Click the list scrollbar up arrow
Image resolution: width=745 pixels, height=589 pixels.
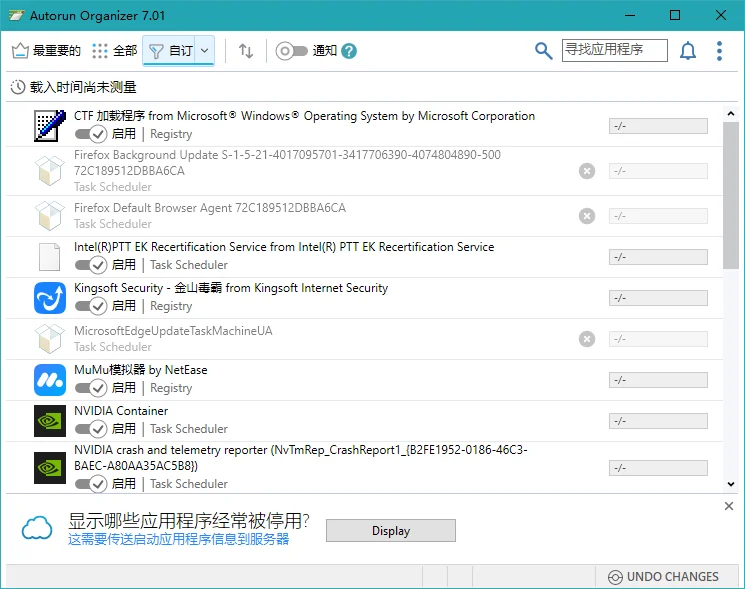point(731,114)
